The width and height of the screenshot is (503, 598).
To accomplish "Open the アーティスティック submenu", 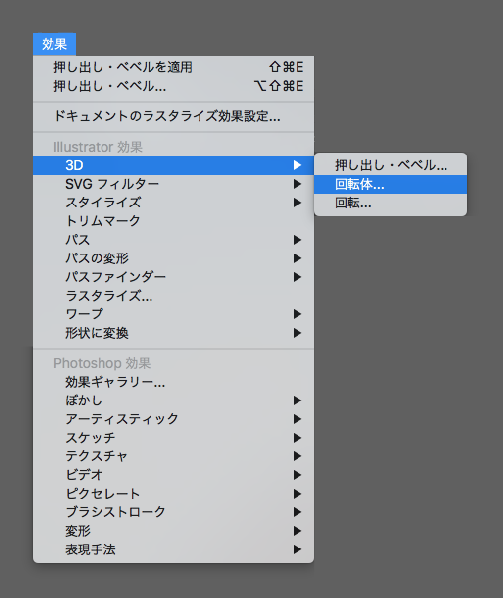I will [174, 419].
